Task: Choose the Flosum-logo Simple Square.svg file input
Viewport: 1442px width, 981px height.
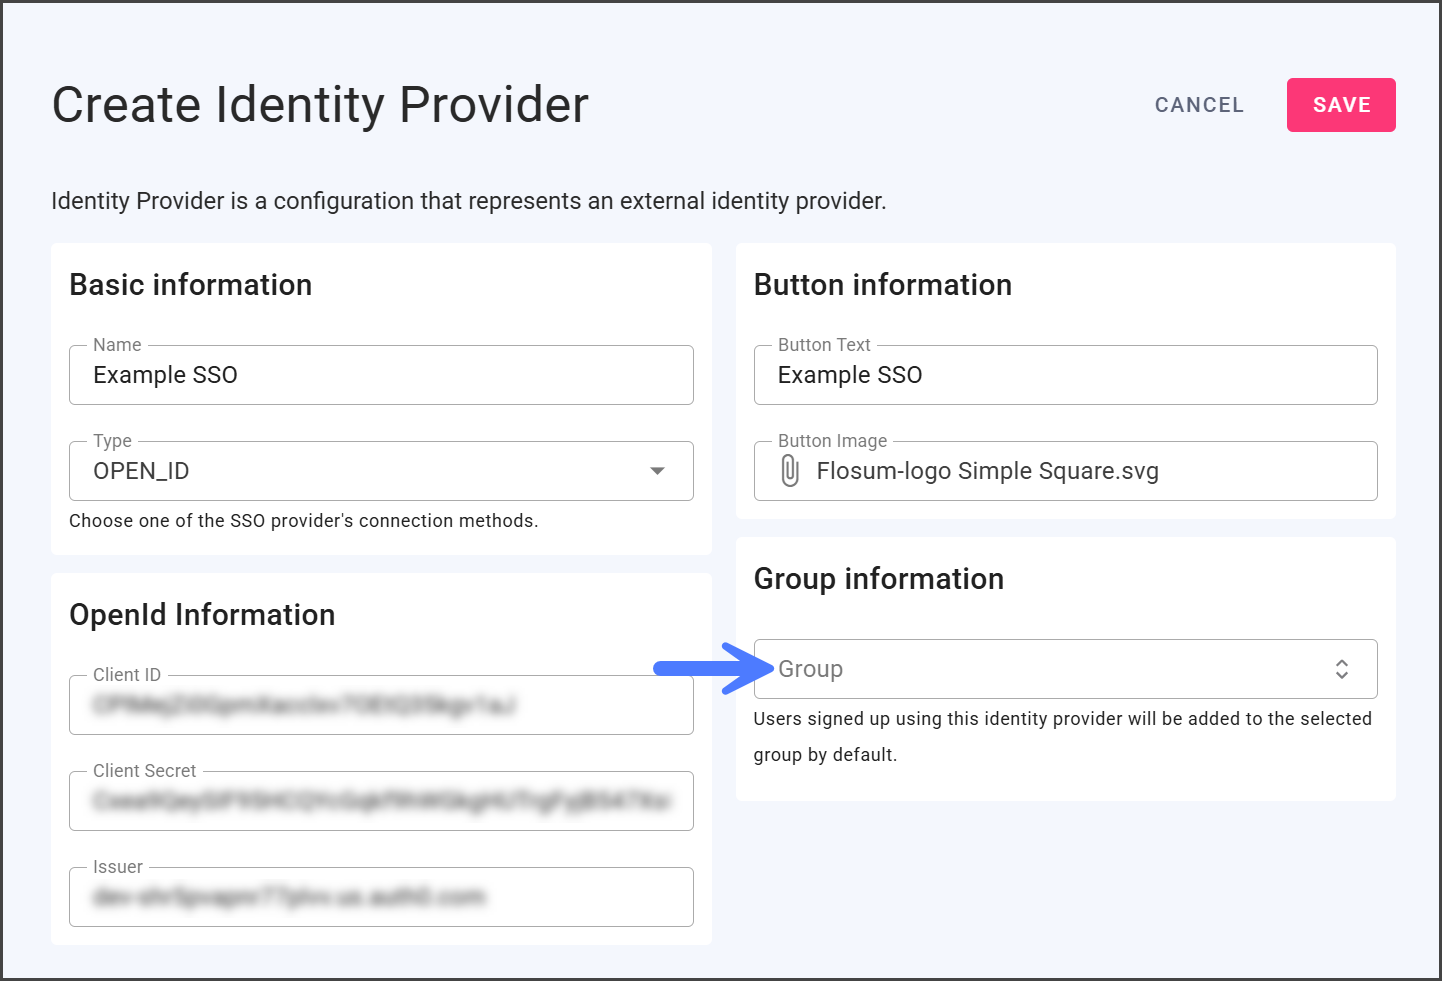Action: (987, 471)
